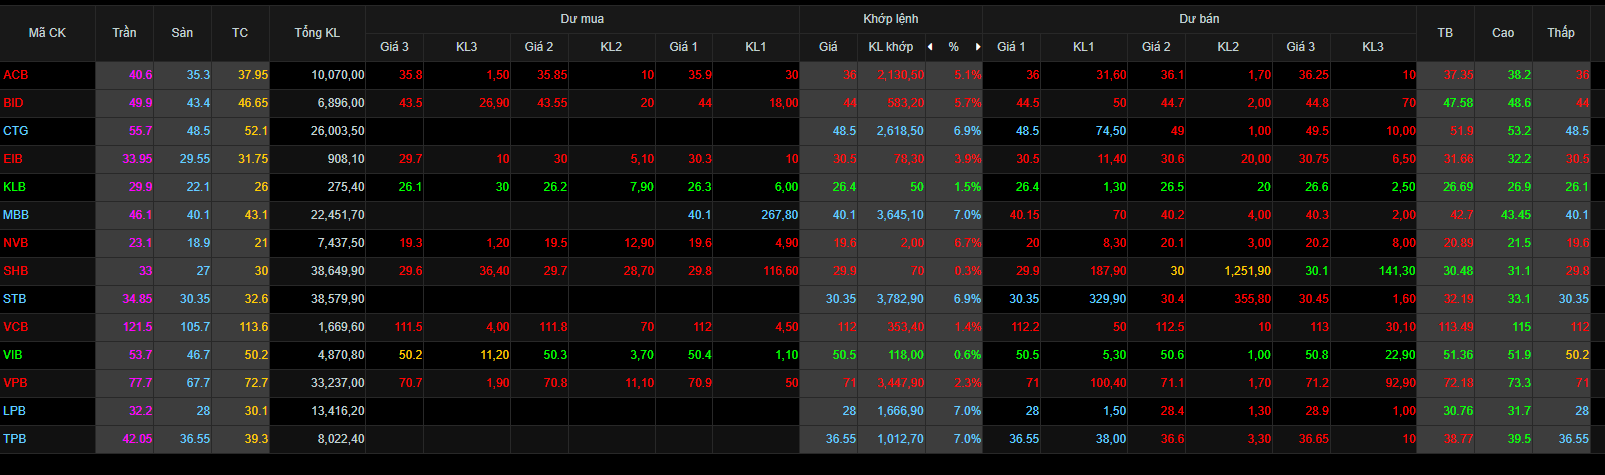Open the EIB stock symbol
The width and height of the screenshot is (1605, 475).
(x=13, y=159)
